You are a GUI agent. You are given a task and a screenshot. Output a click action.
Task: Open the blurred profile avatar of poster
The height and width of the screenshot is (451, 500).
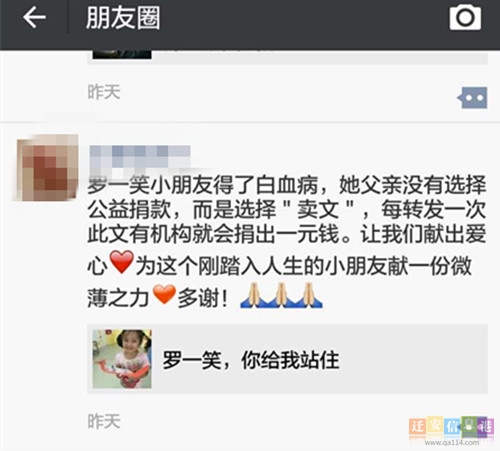(47, 167)
